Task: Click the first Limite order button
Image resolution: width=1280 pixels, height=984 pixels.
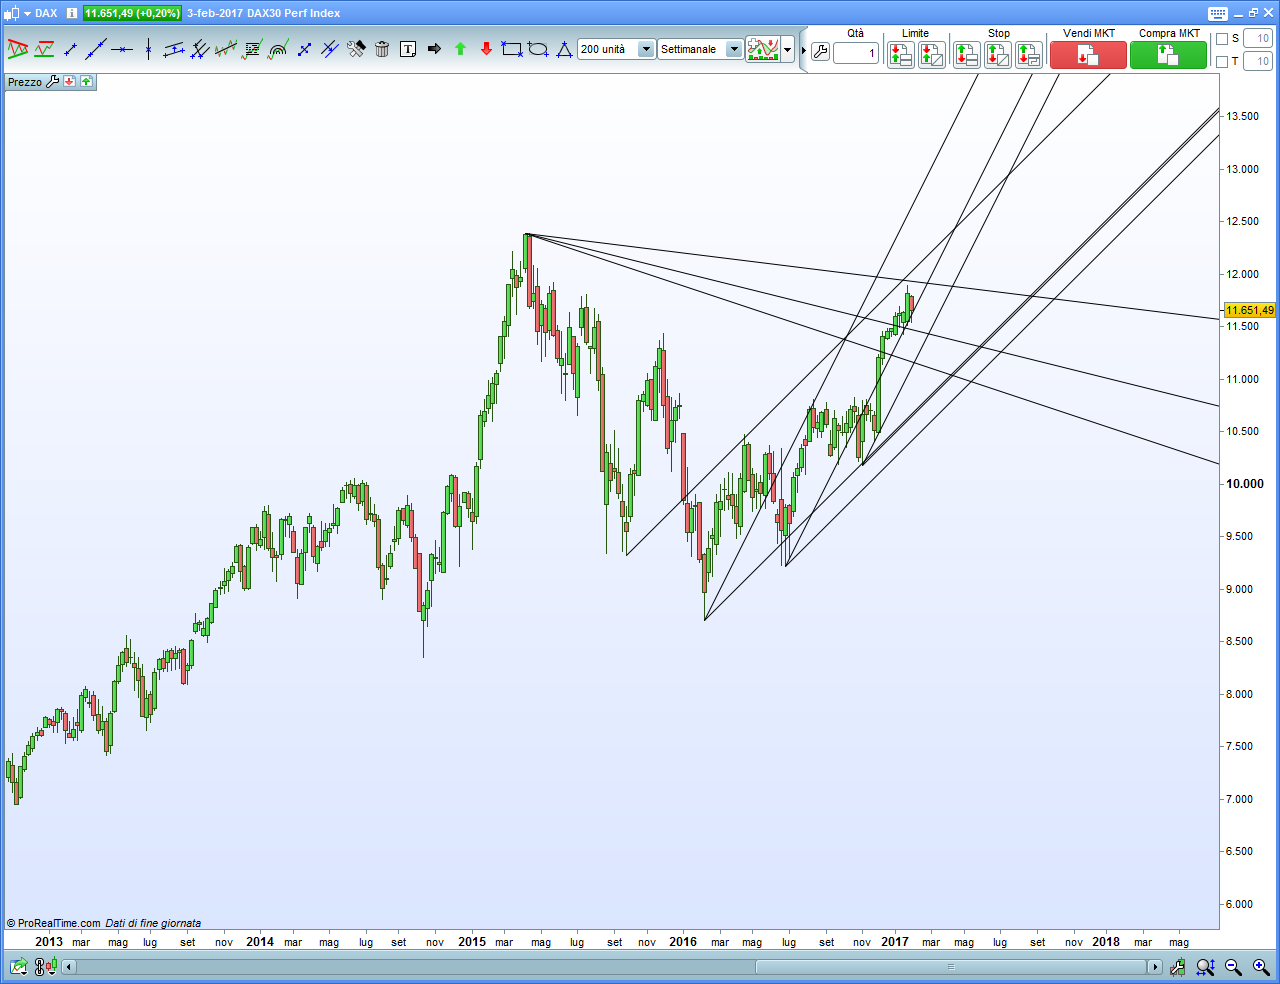Action: (x=901, y=55)
